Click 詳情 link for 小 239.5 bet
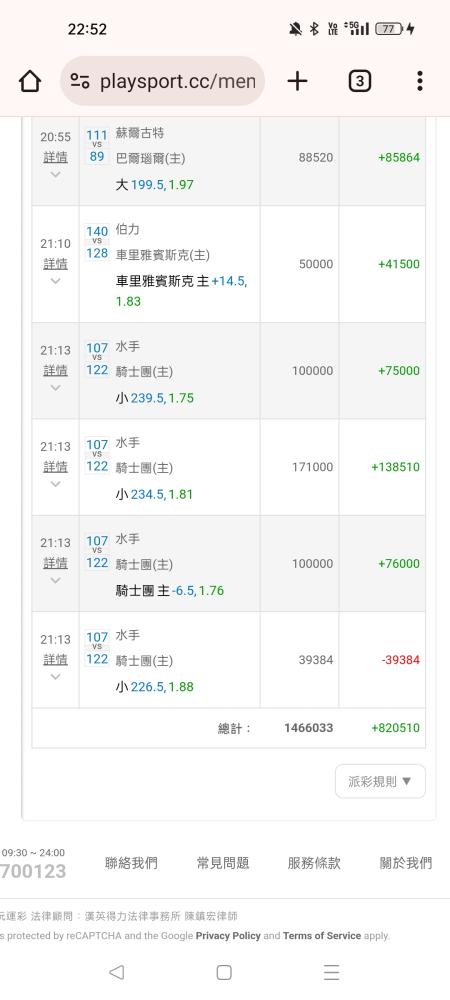Image resolution: width=450 pixels, height=1000 pixels. pos(55,370)
